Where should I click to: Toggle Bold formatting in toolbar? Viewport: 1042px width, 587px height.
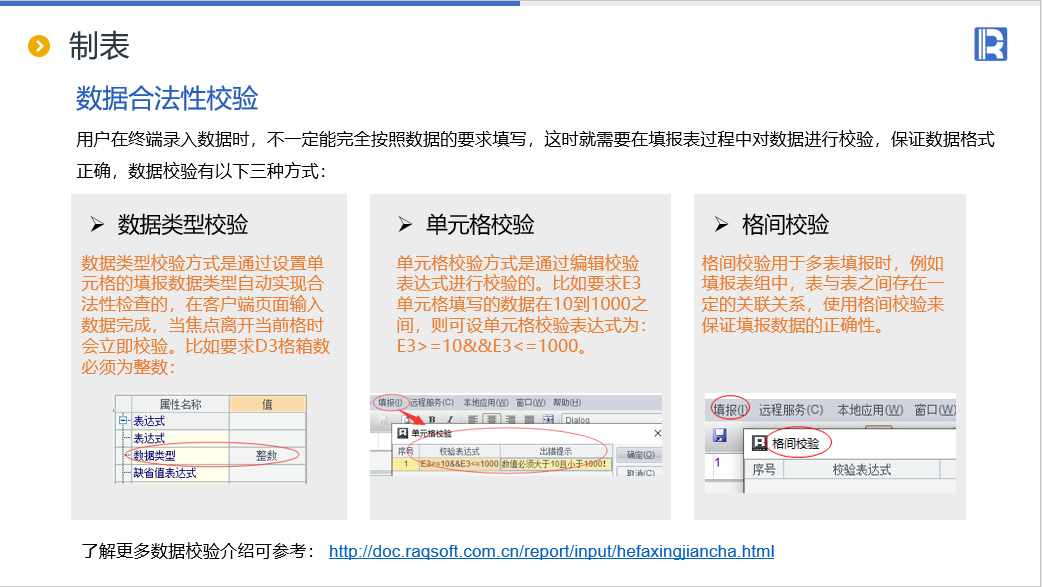pyautogui.click(x=432, y=419)
